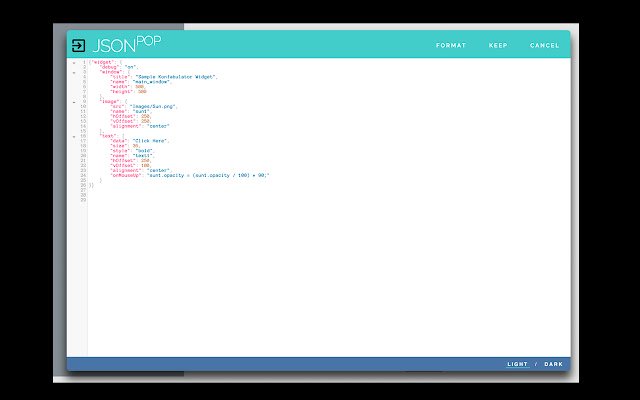Collapse the "image" block fold arrow
The width and height of the screenshot is (640, 400).
(74, 102)
